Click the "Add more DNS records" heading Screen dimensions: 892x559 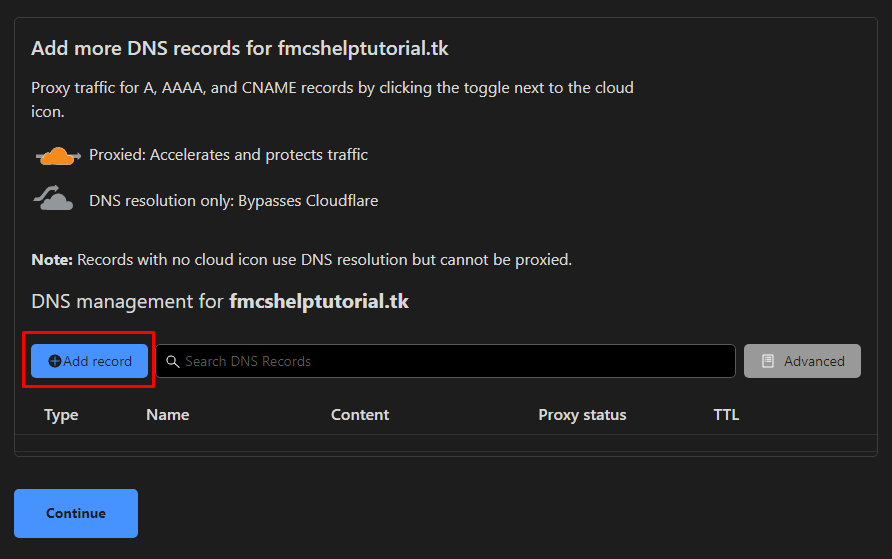tap(239, 49)
